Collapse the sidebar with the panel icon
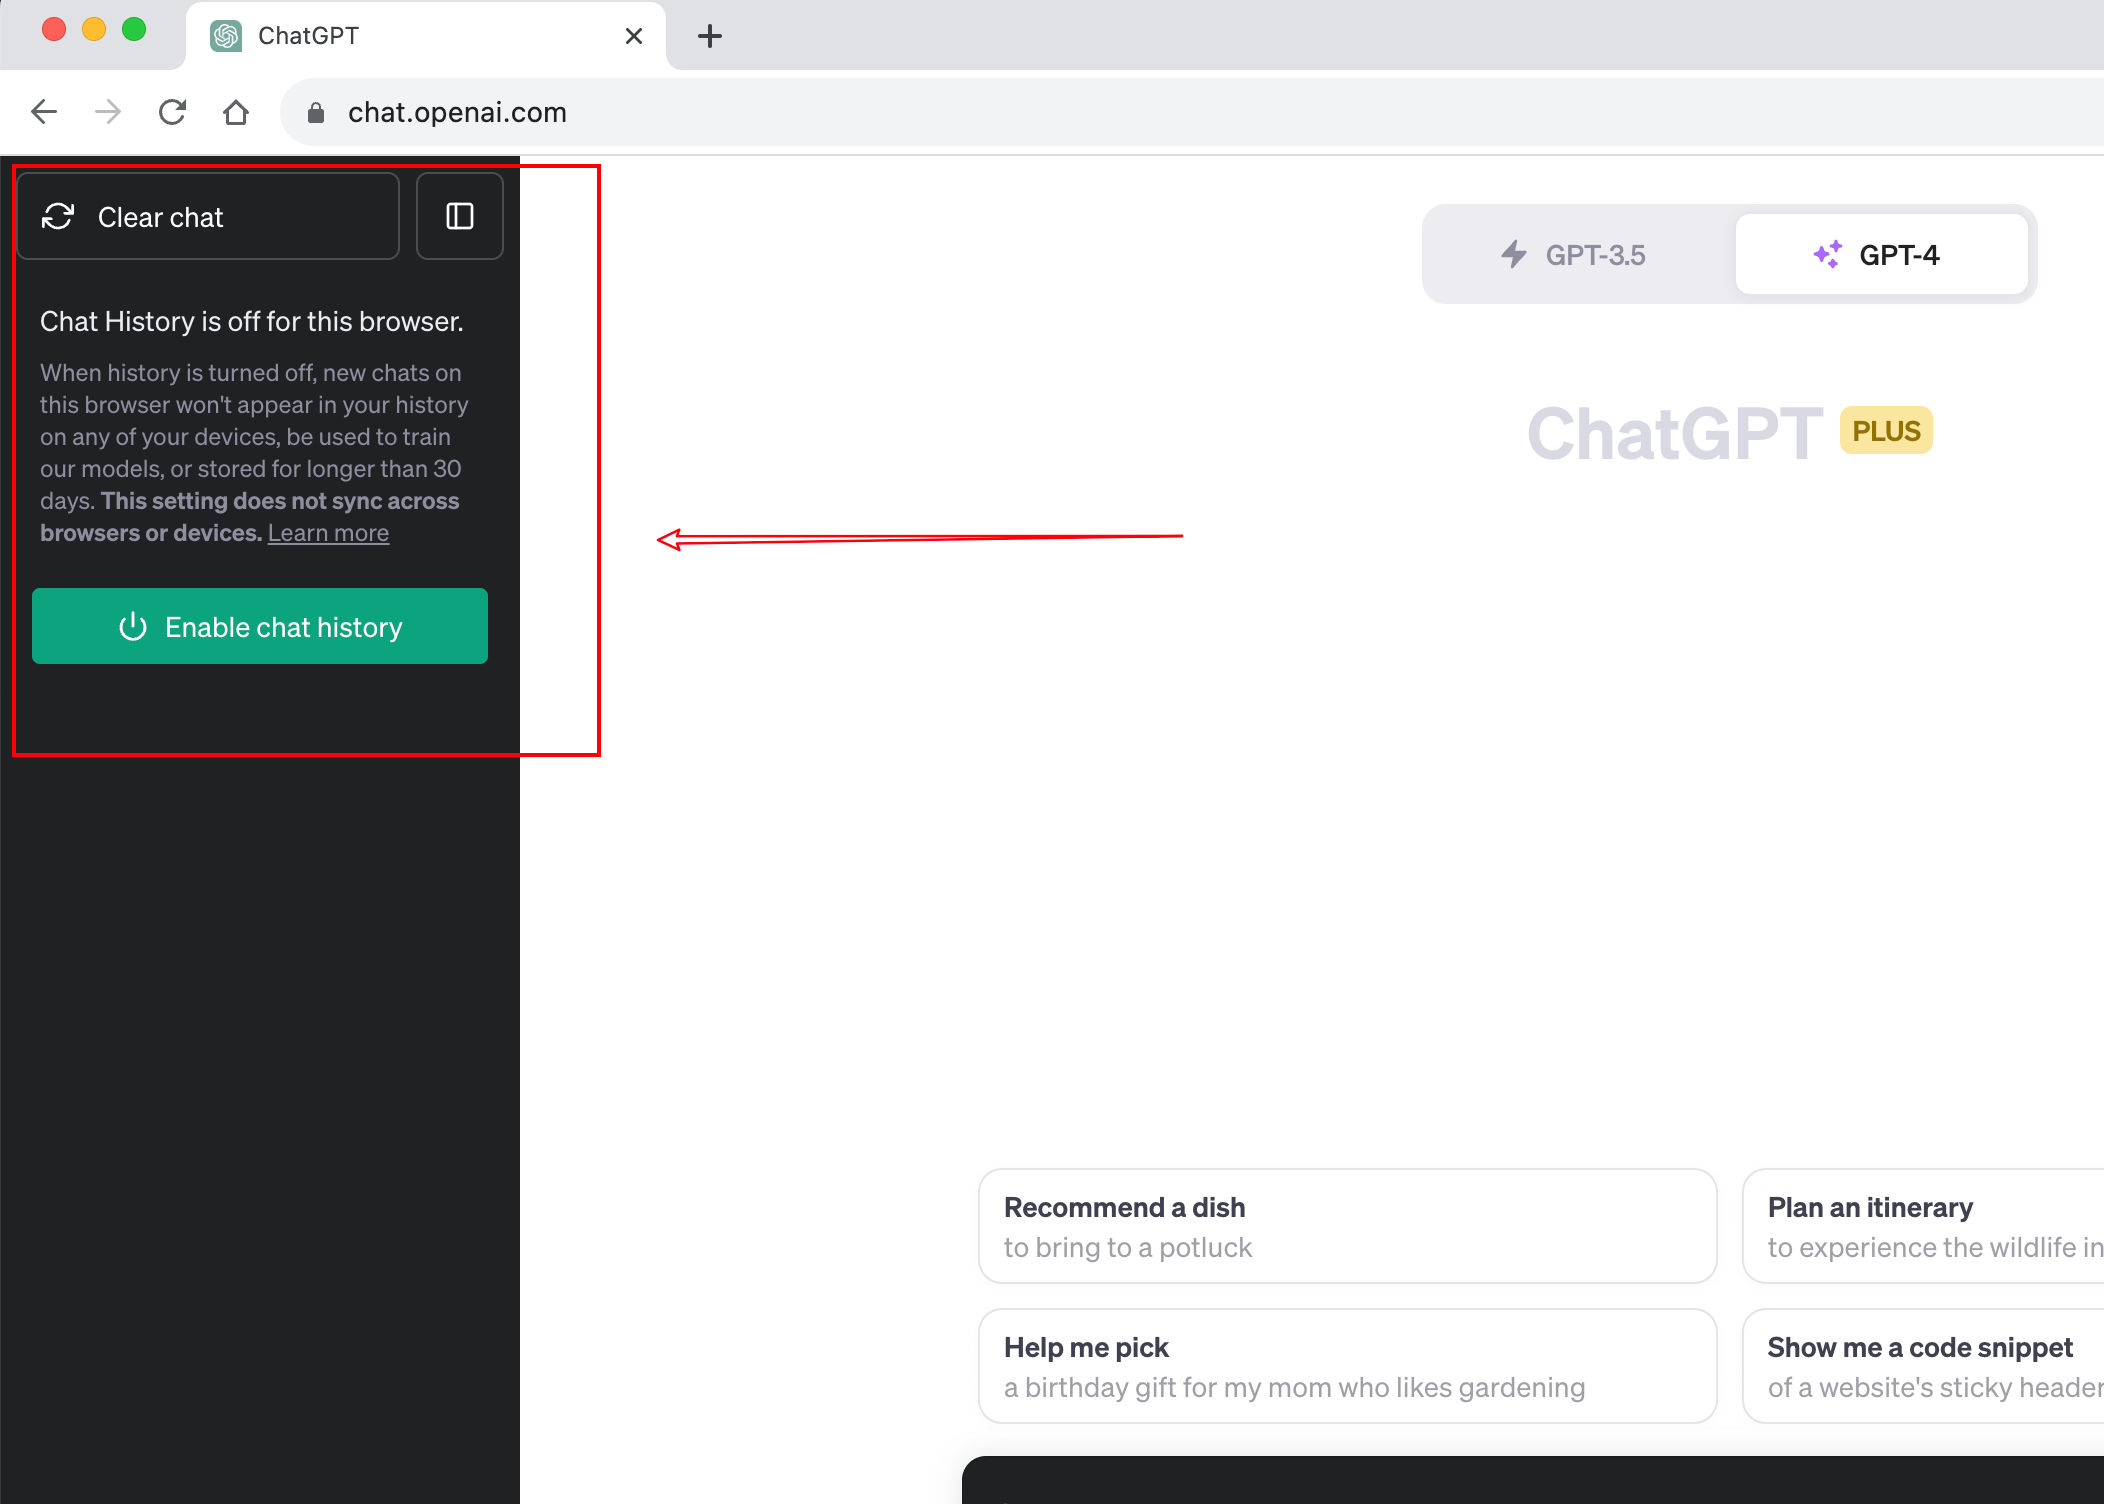 (x=460, y=216)
